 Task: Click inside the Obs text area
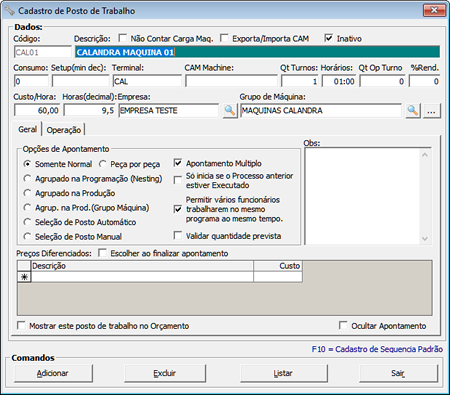click(362, 196)
